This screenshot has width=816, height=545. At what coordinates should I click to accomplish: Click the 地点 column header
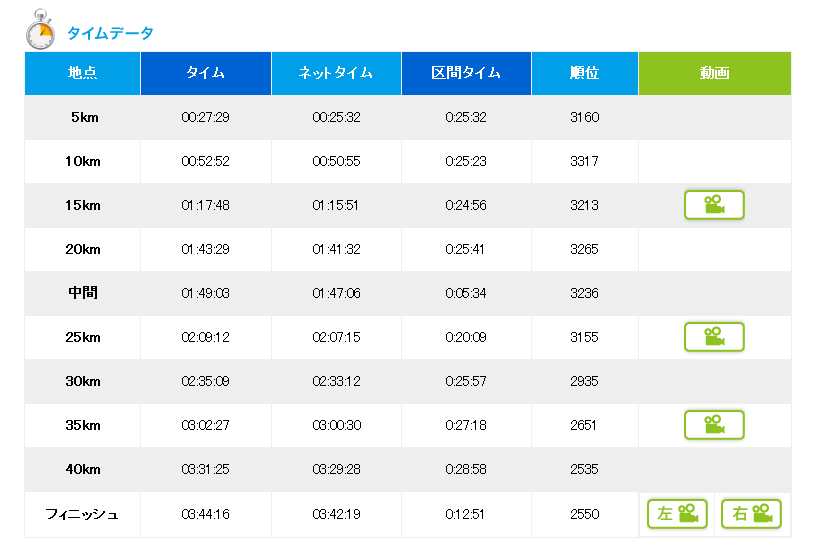(x=82, y=73)
